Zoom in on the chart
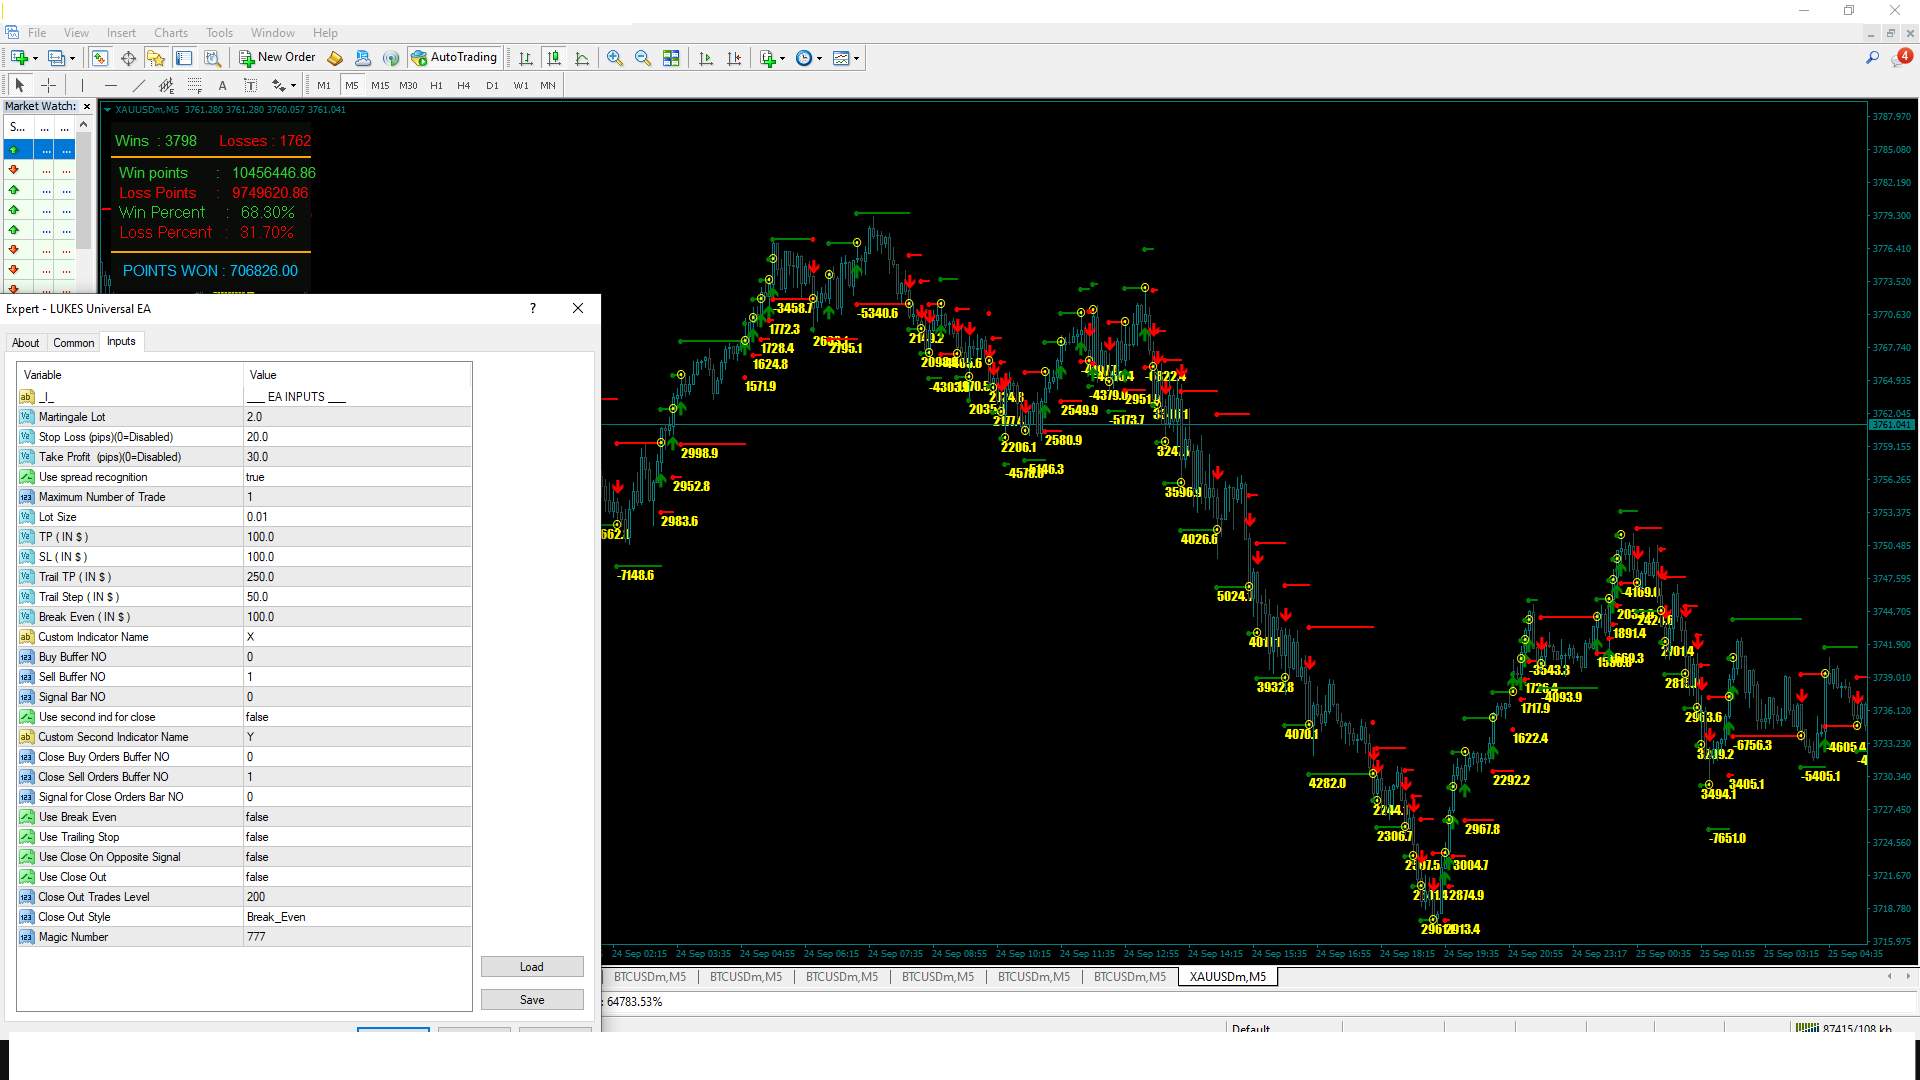 615,58
